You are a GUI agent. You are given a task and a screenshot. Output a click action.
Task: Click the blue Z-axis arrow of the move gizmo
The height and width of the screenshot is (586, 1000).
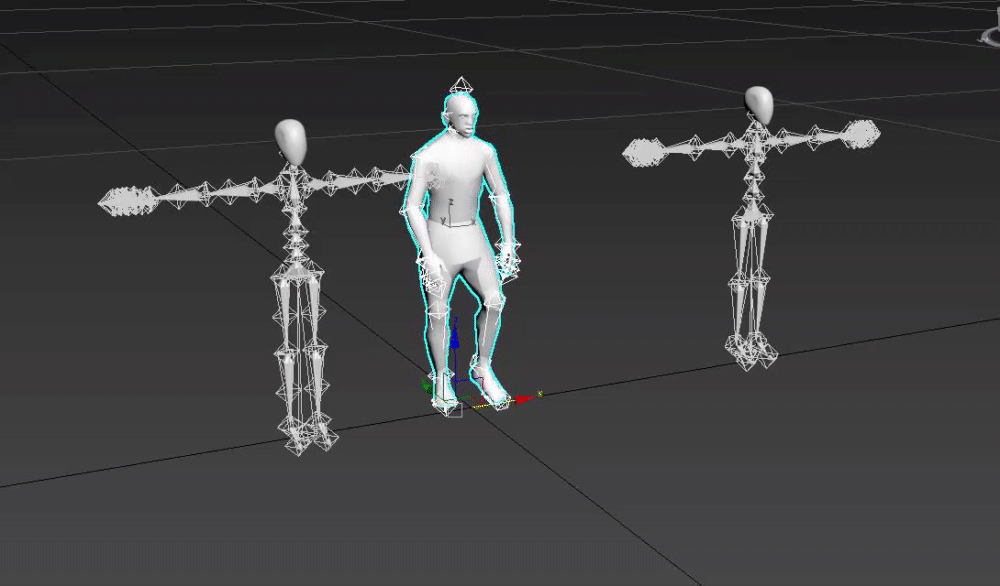point(455,341)
